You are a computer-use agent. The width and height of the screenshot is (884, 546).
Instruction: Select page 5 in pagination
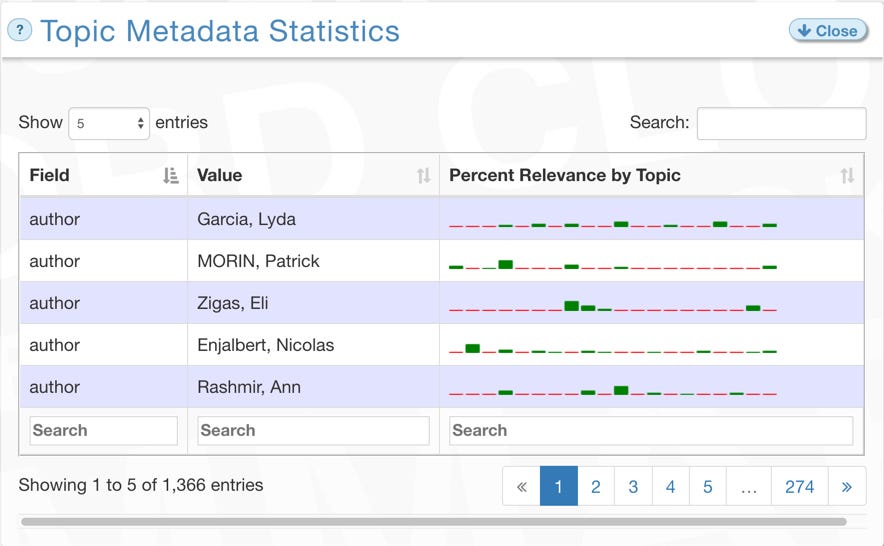pos(707,487)
